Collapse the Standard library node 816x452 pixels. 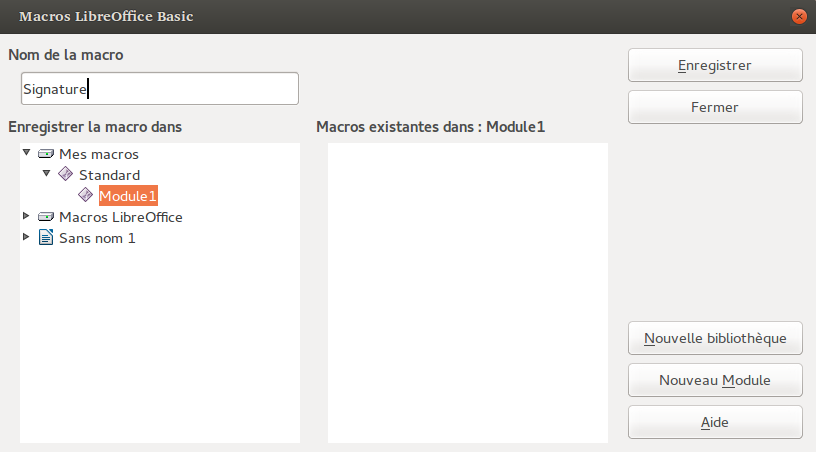(46, 173)
